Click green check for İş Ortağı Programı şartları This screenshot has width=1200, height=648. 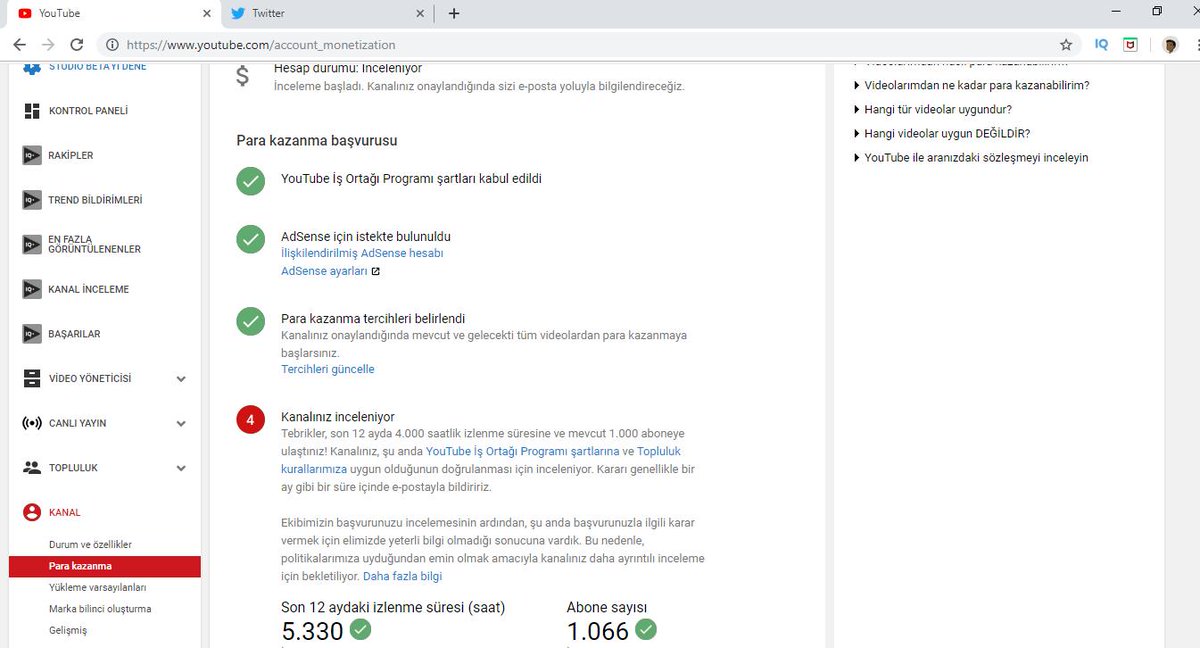pyautogui.click(x=250, y=181)
